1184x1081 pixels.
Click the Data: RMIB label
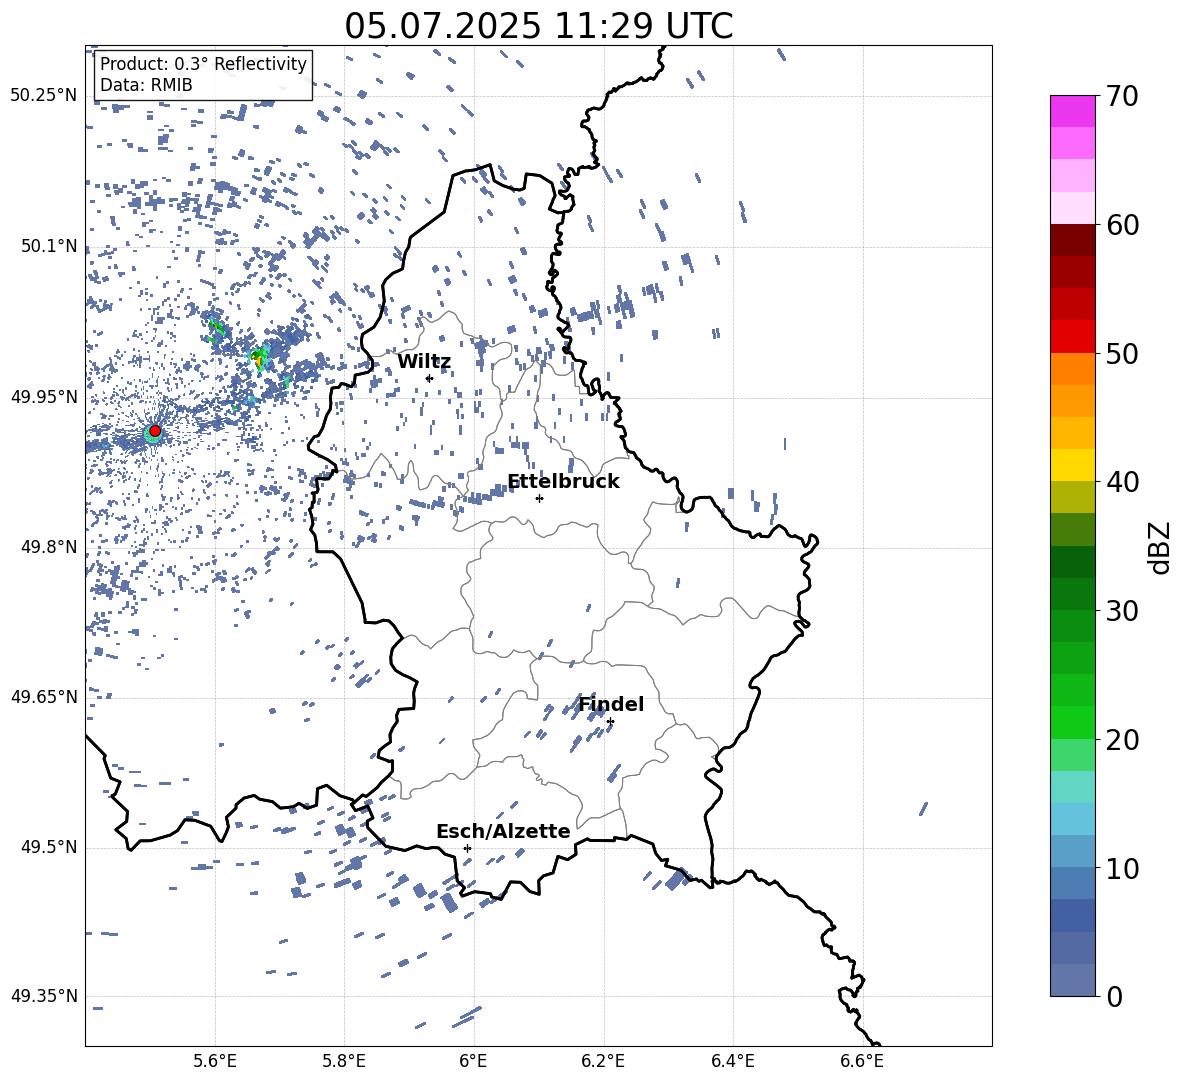(146, 85)
